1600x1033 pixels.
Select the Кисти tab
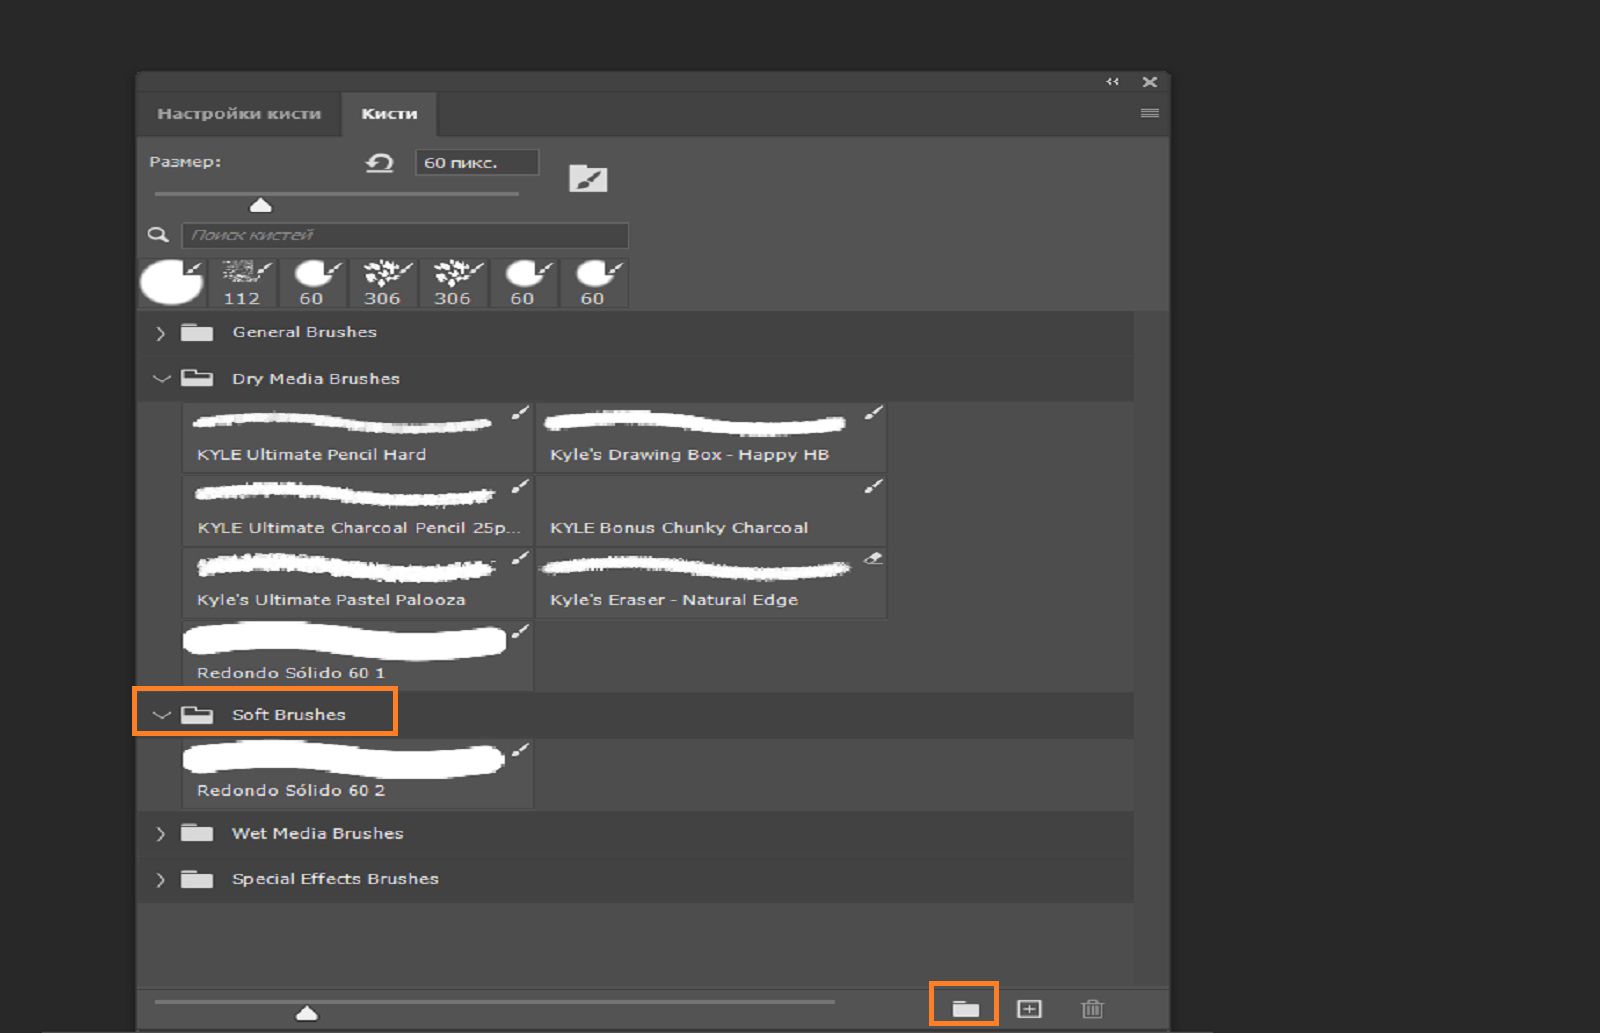(389, 114)
